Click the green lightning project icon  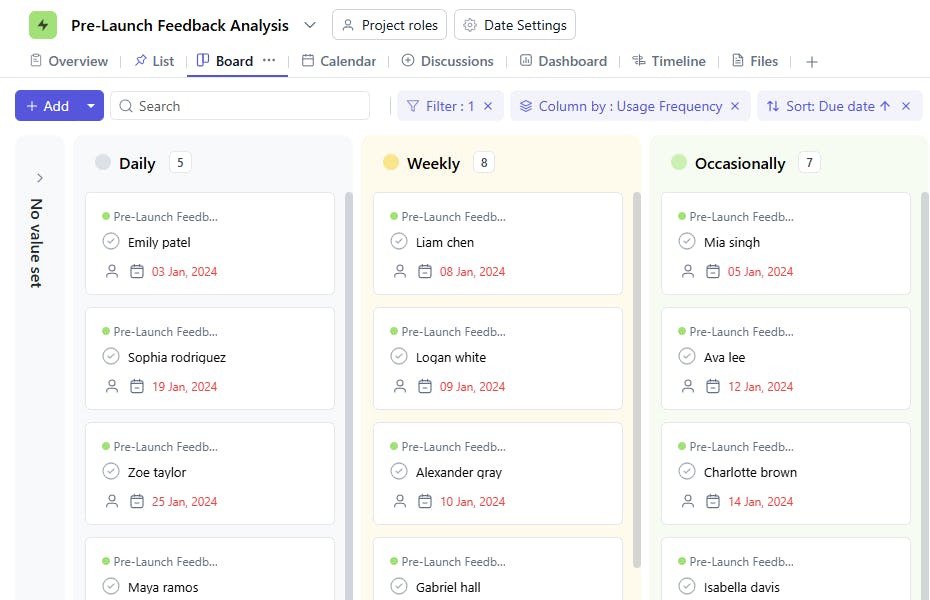pos(43,25)
